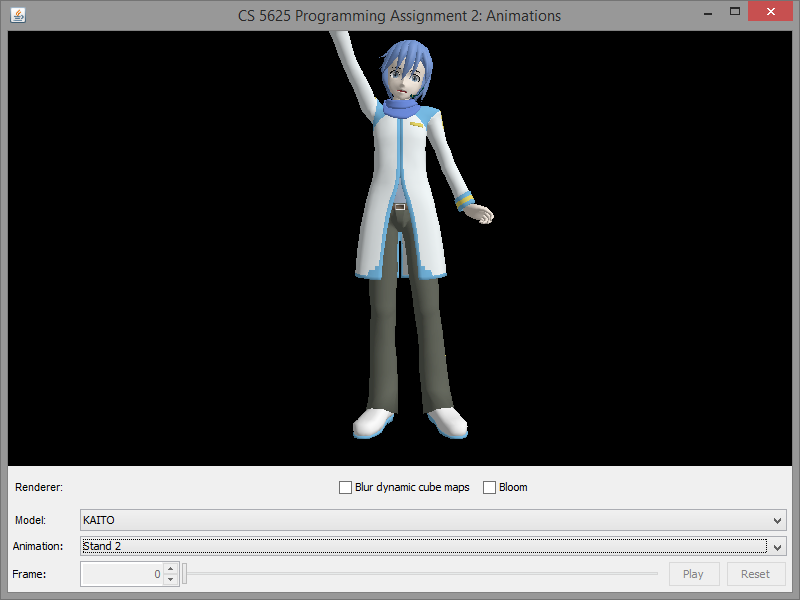Click the Model combo box arrow
This screenshot has width=800, height=600.
click(777, 521)
